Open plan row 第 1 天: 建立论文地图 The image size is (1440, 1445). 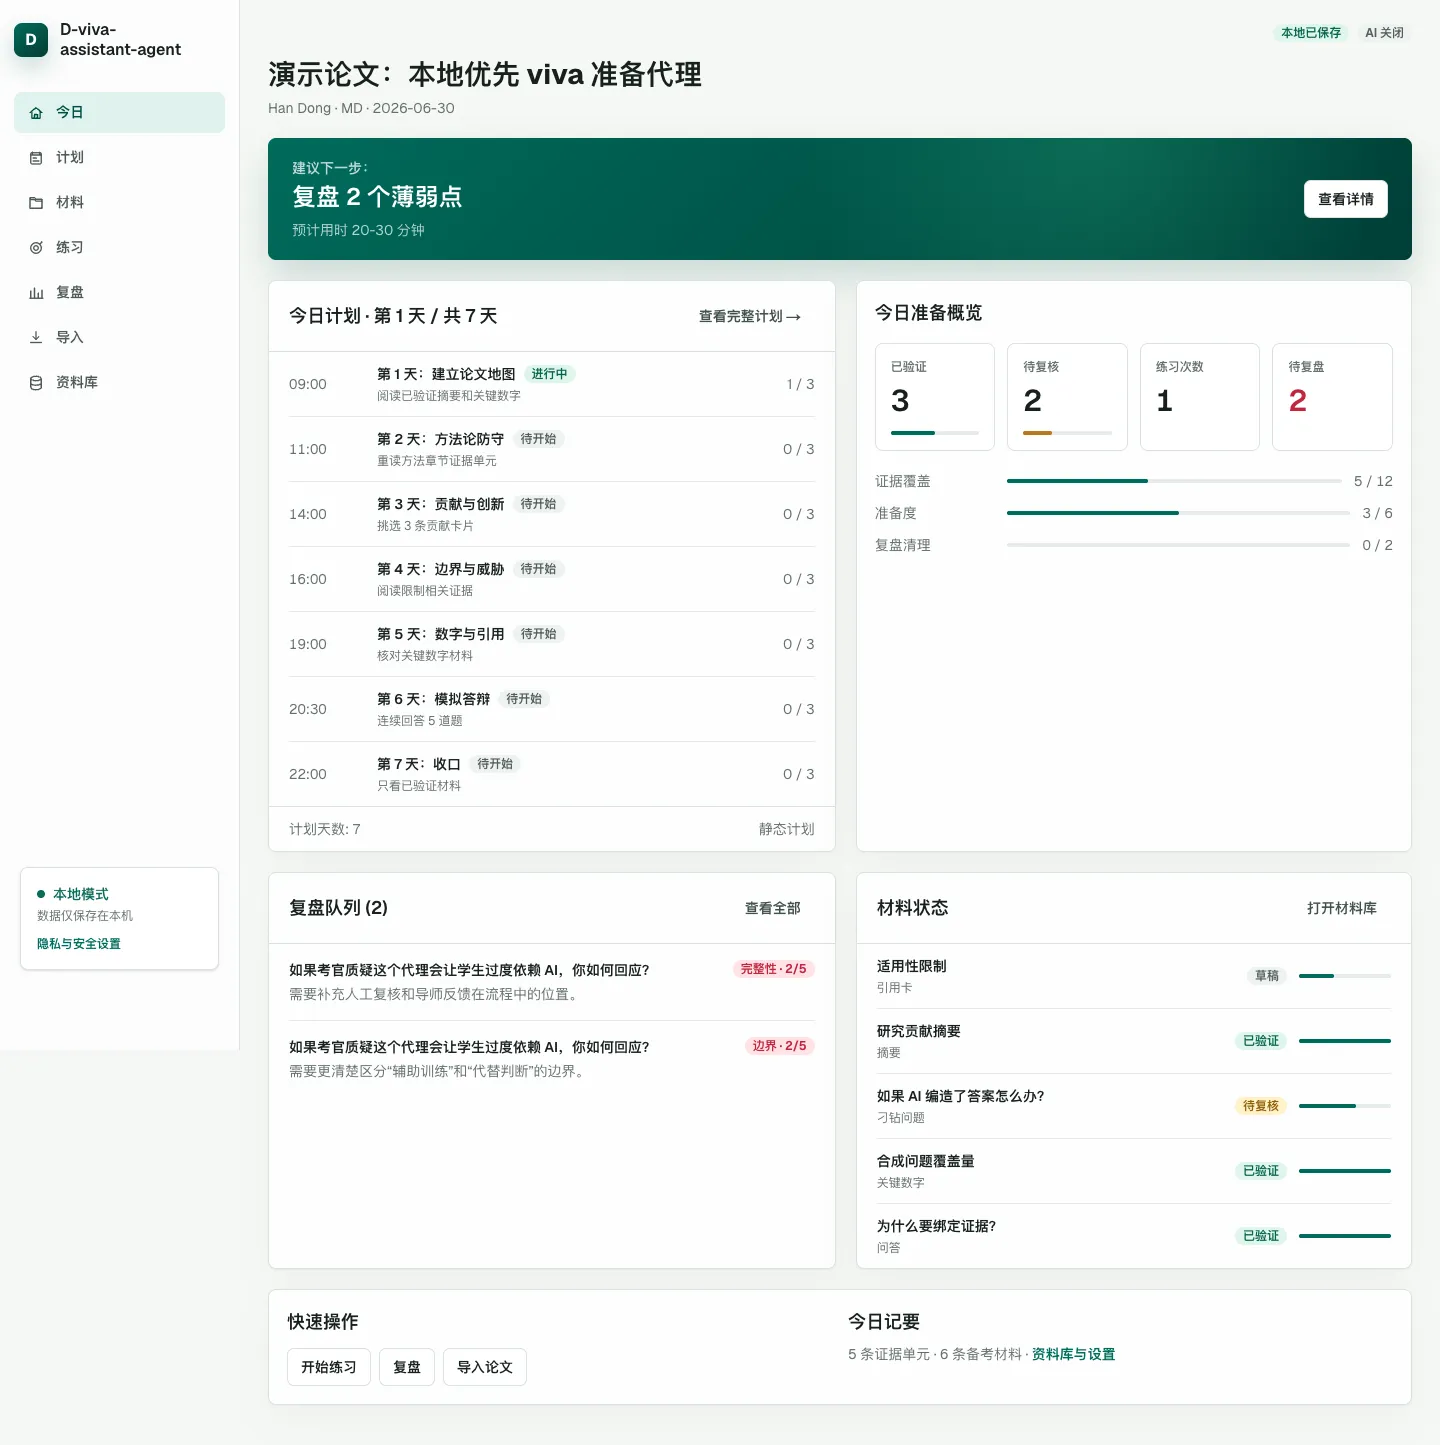coord(552,384)
